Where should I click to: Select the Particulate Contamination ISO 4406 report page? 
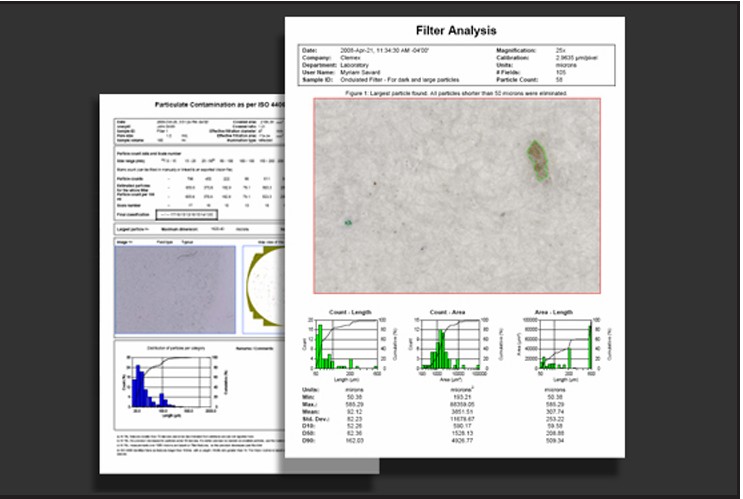coord(192,283)
